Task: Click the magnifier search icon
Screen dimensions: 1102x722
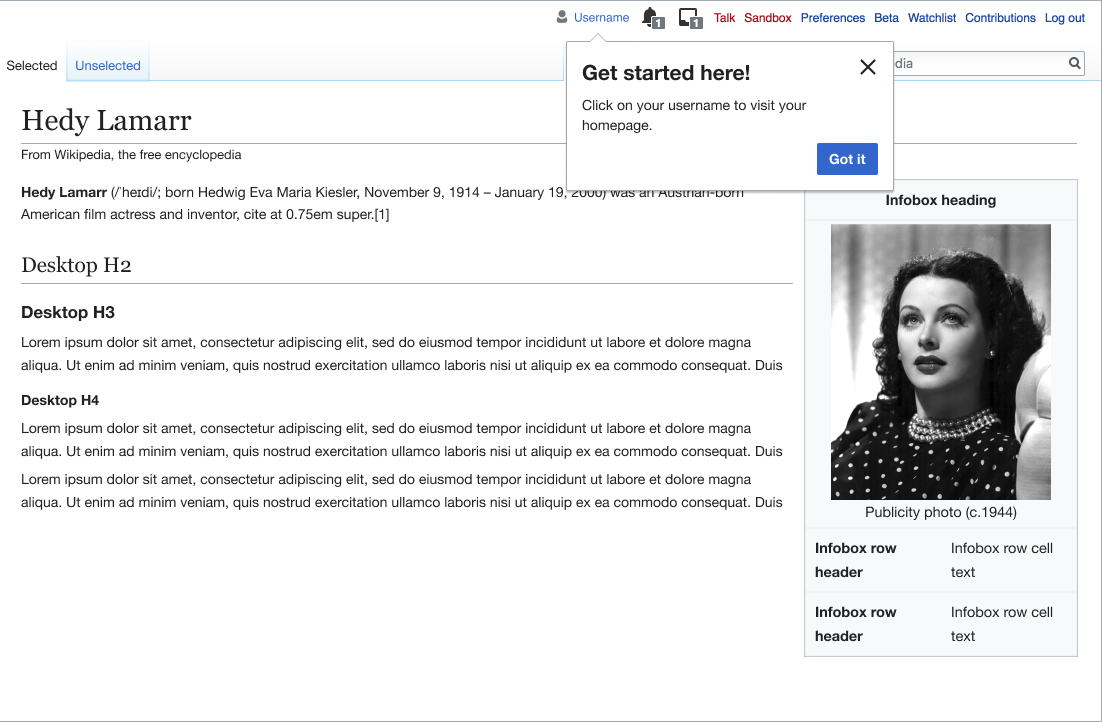Action: point(1074,64)
